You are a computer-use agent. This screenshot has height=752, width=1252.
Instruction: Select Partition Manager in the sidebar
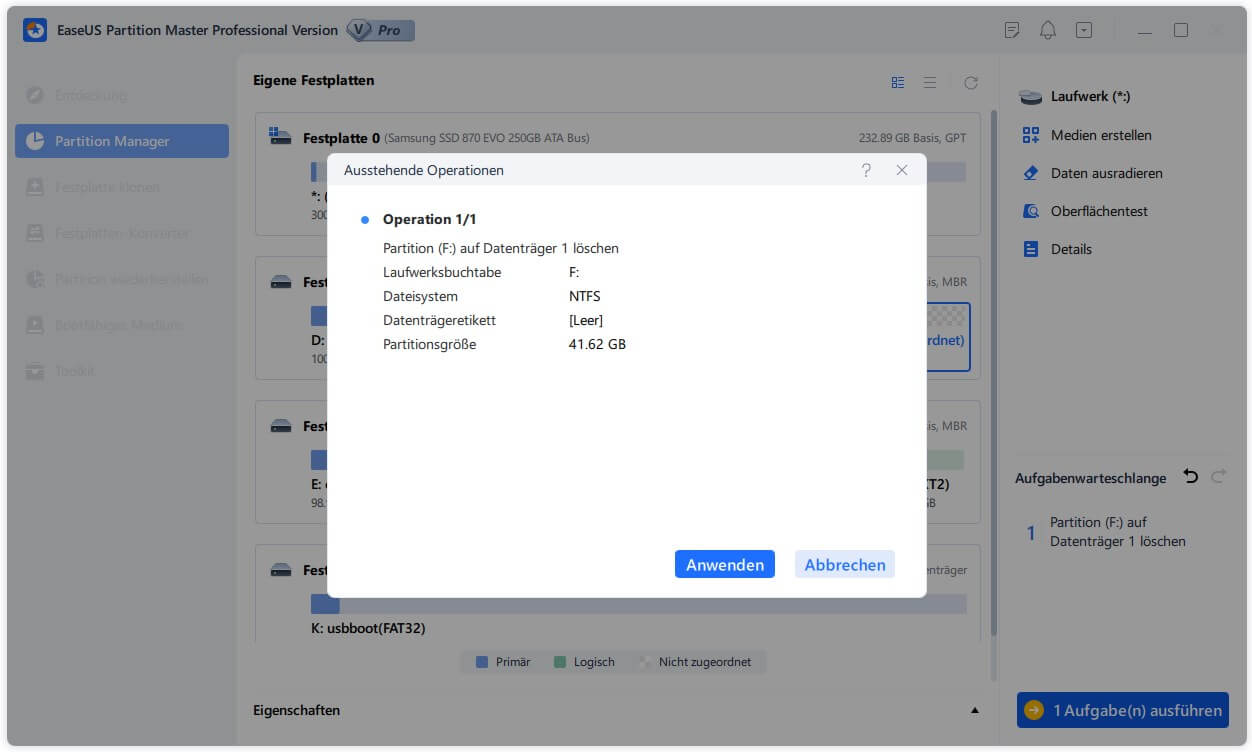(x=121, y=141)
